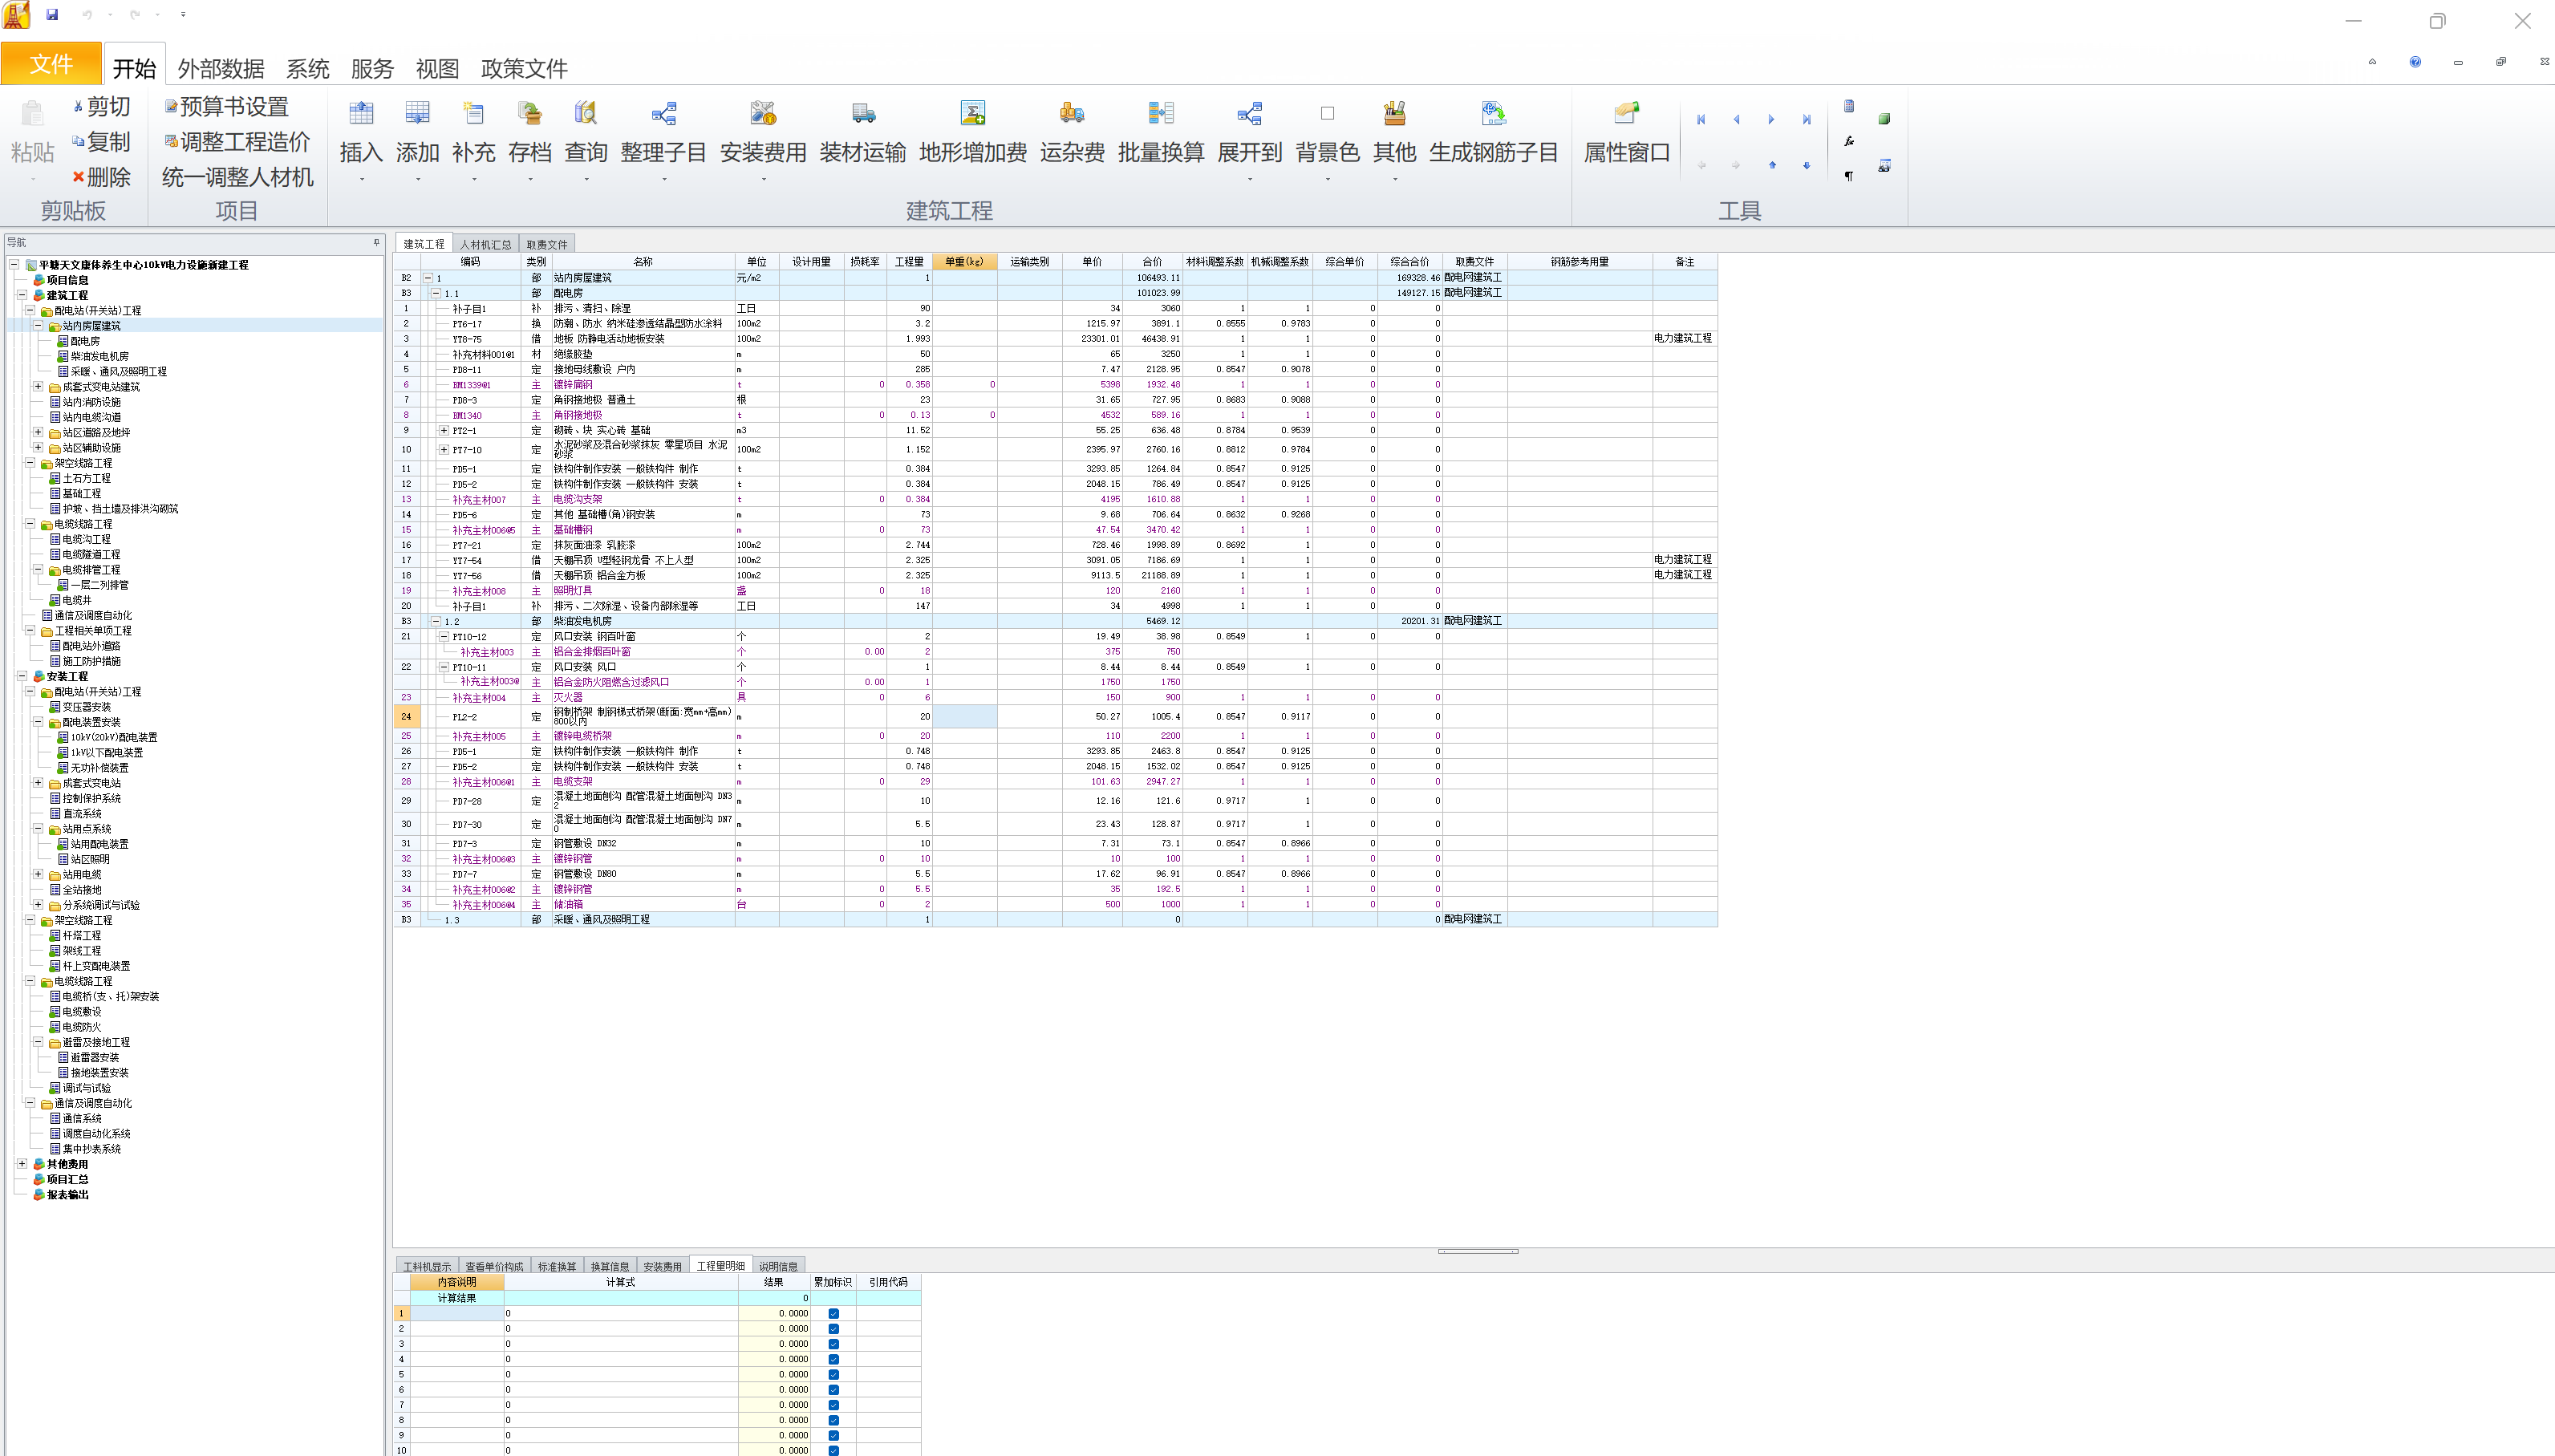Click the 整理子目 icon

(x=663, y=114)
